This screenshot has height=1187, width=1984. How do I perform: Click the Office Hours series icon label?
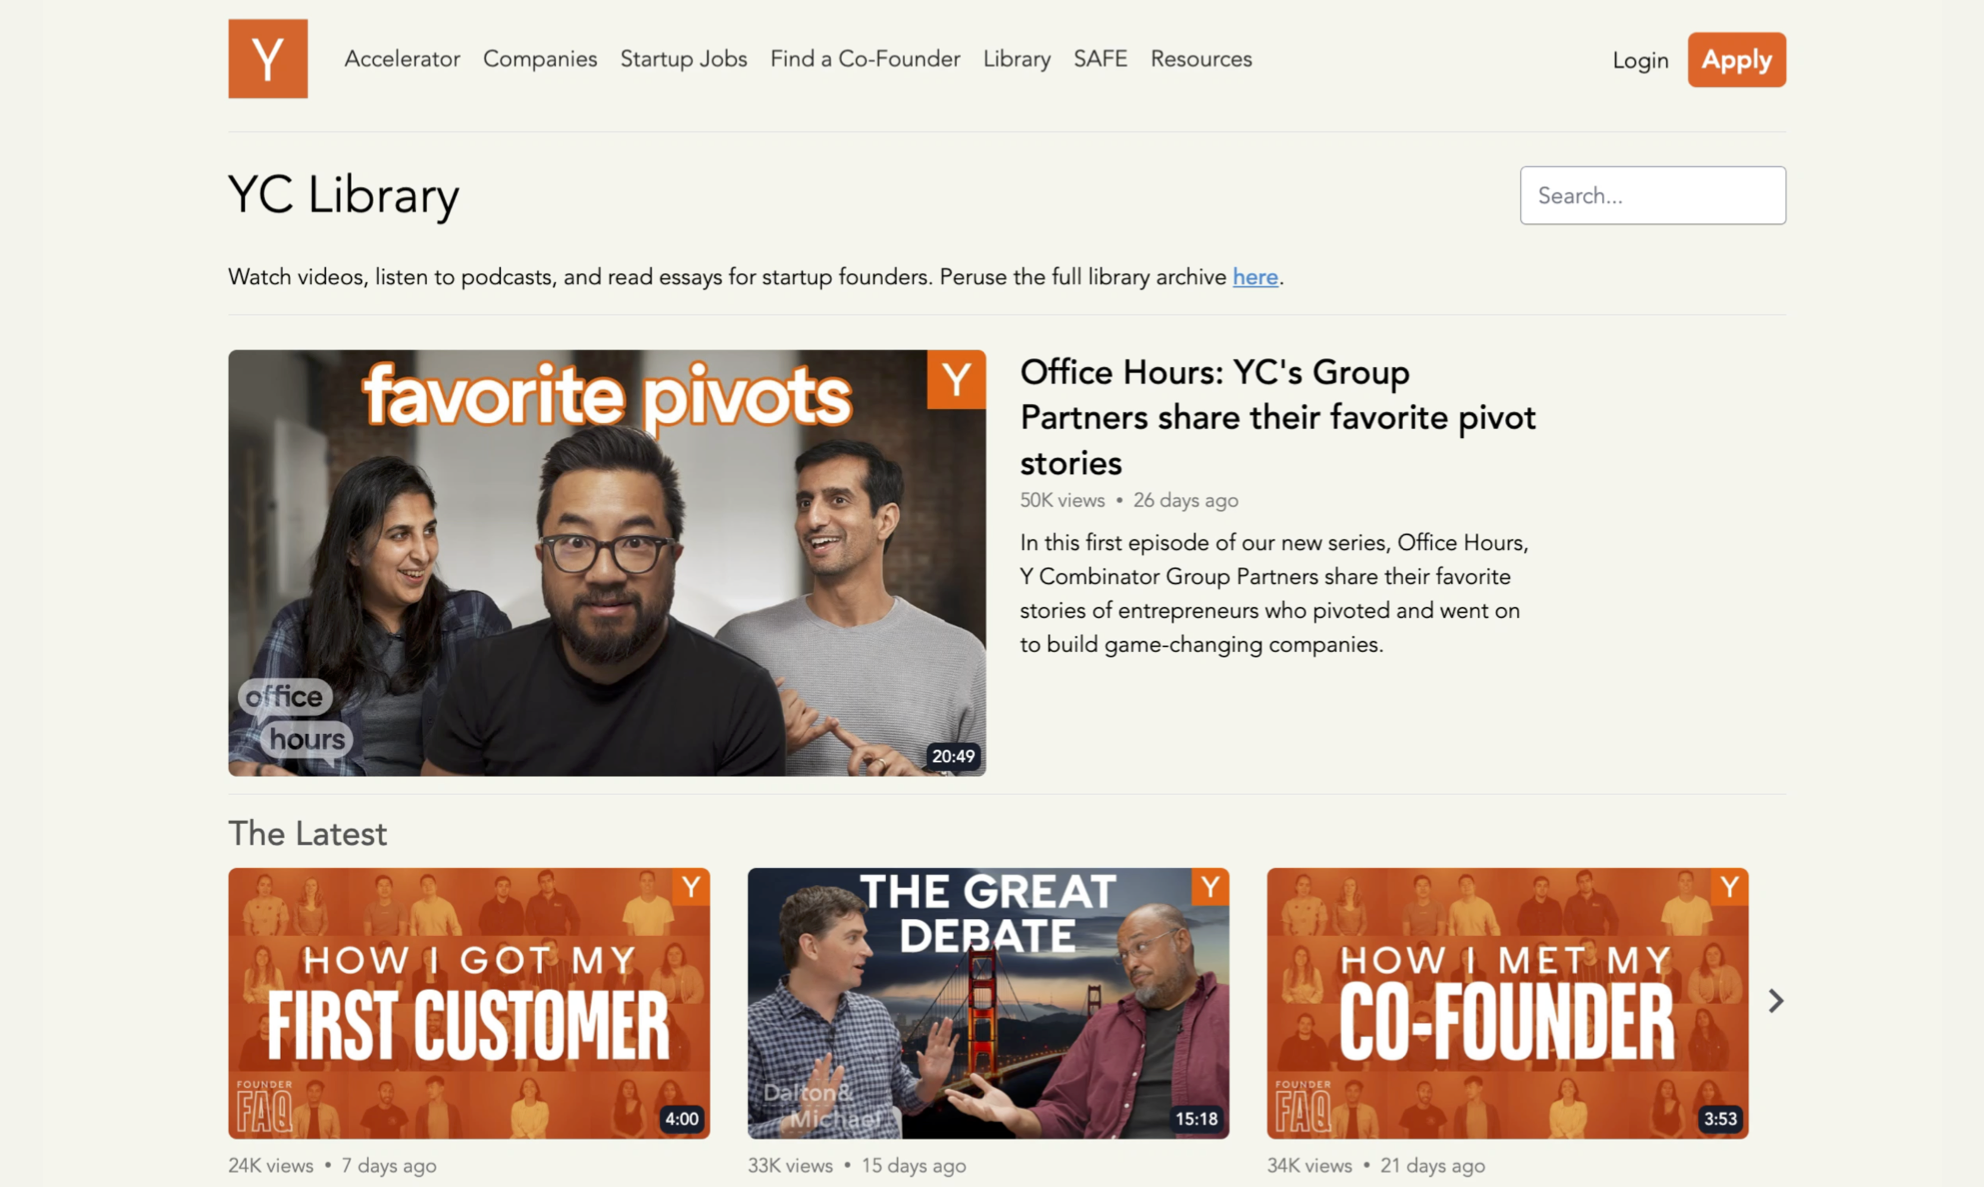[x=293, y=716]
